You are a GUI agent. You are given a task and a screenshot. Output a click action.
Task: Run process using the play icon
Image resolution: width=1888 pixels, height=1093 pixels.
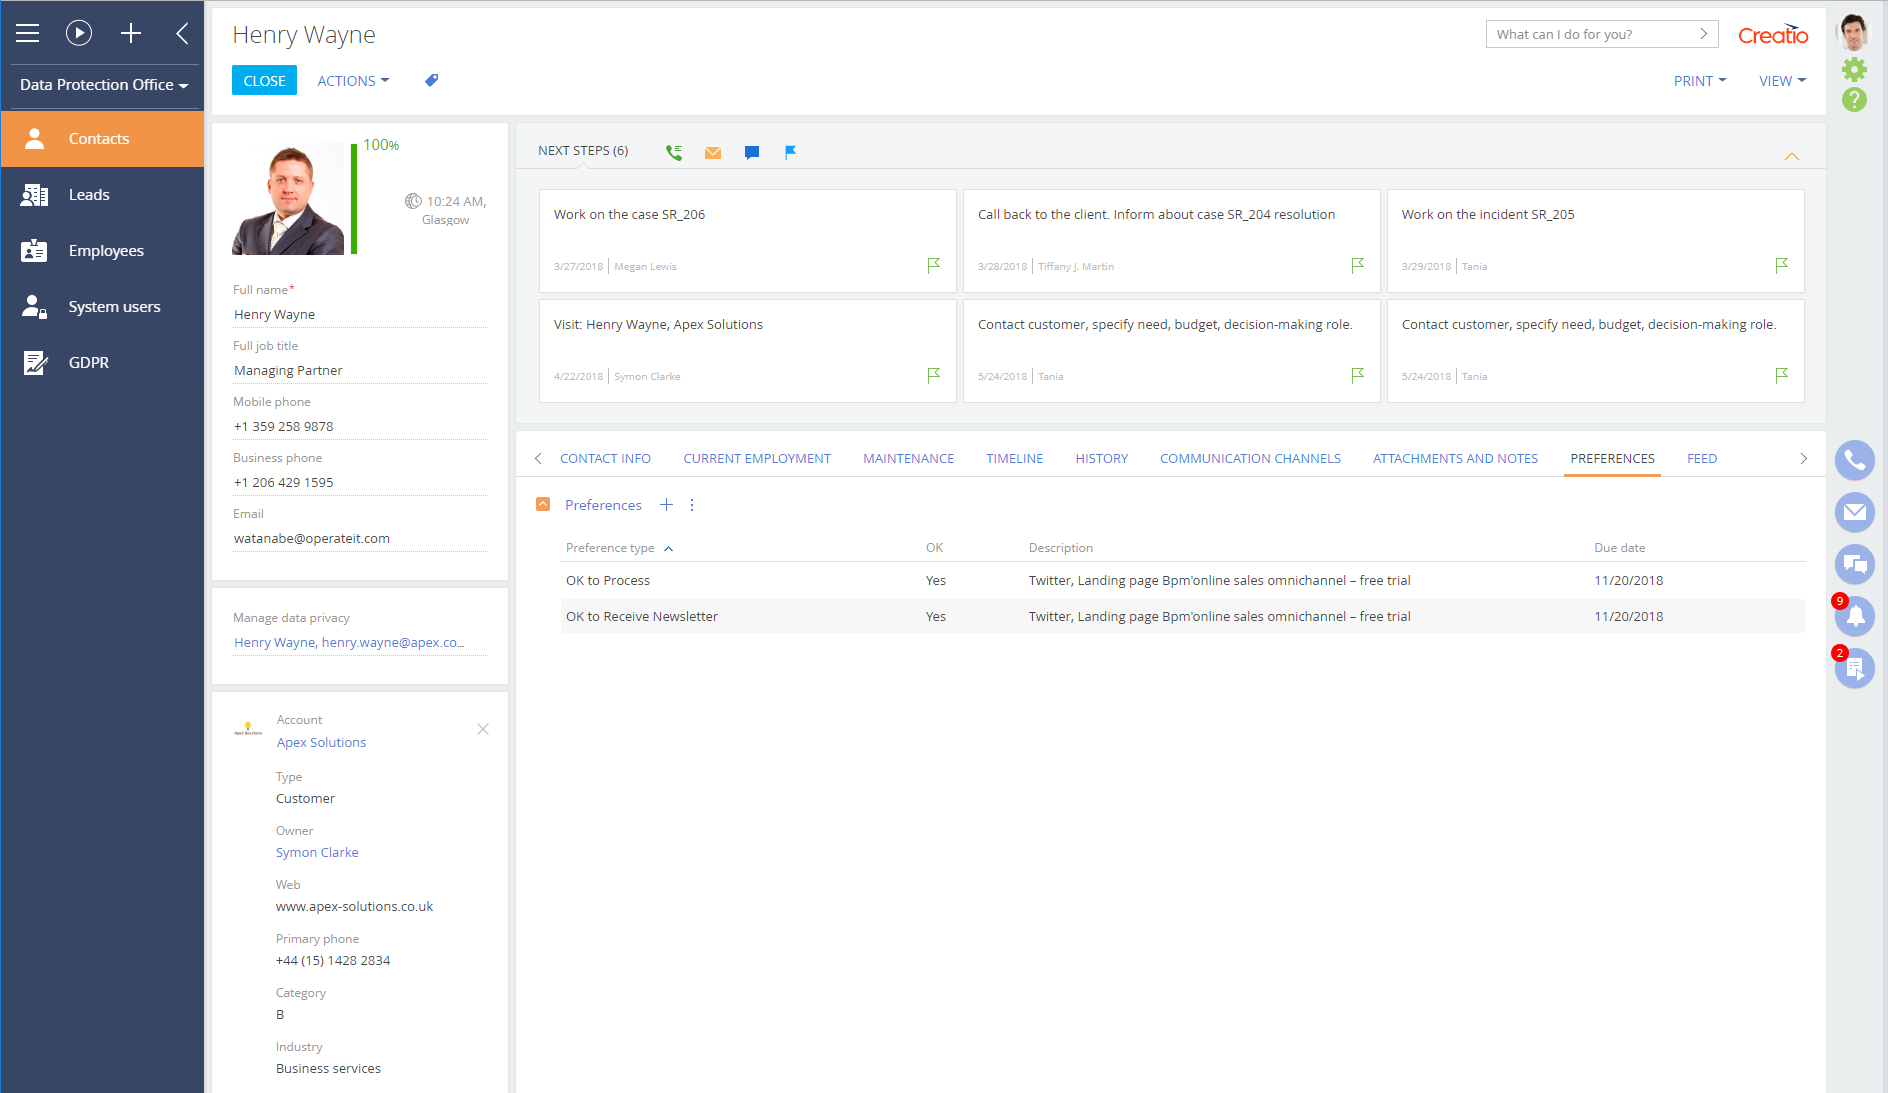tap(79, 33)
